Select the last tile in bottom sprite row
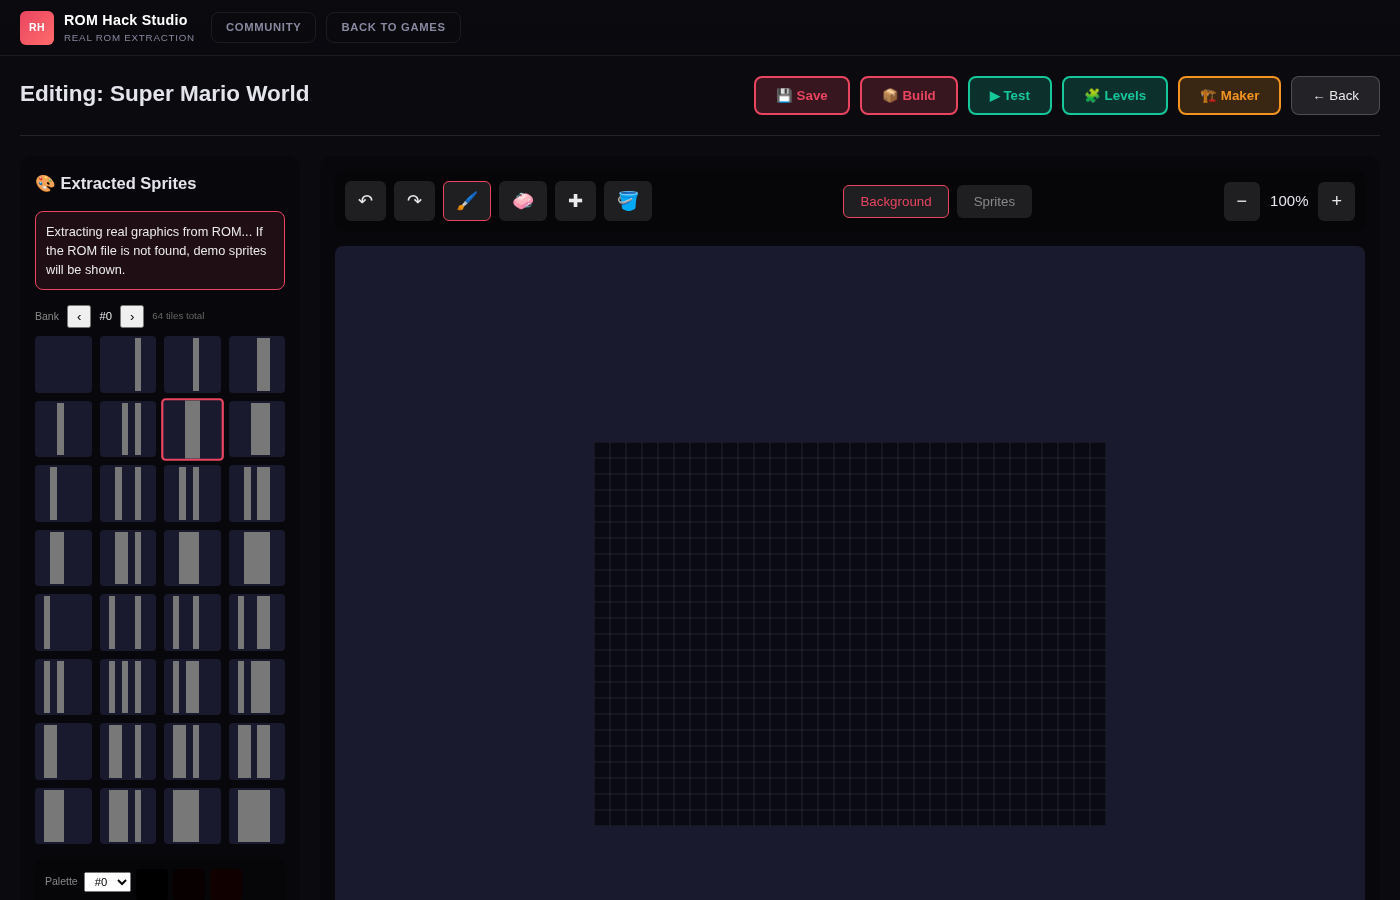 point(257,816)
